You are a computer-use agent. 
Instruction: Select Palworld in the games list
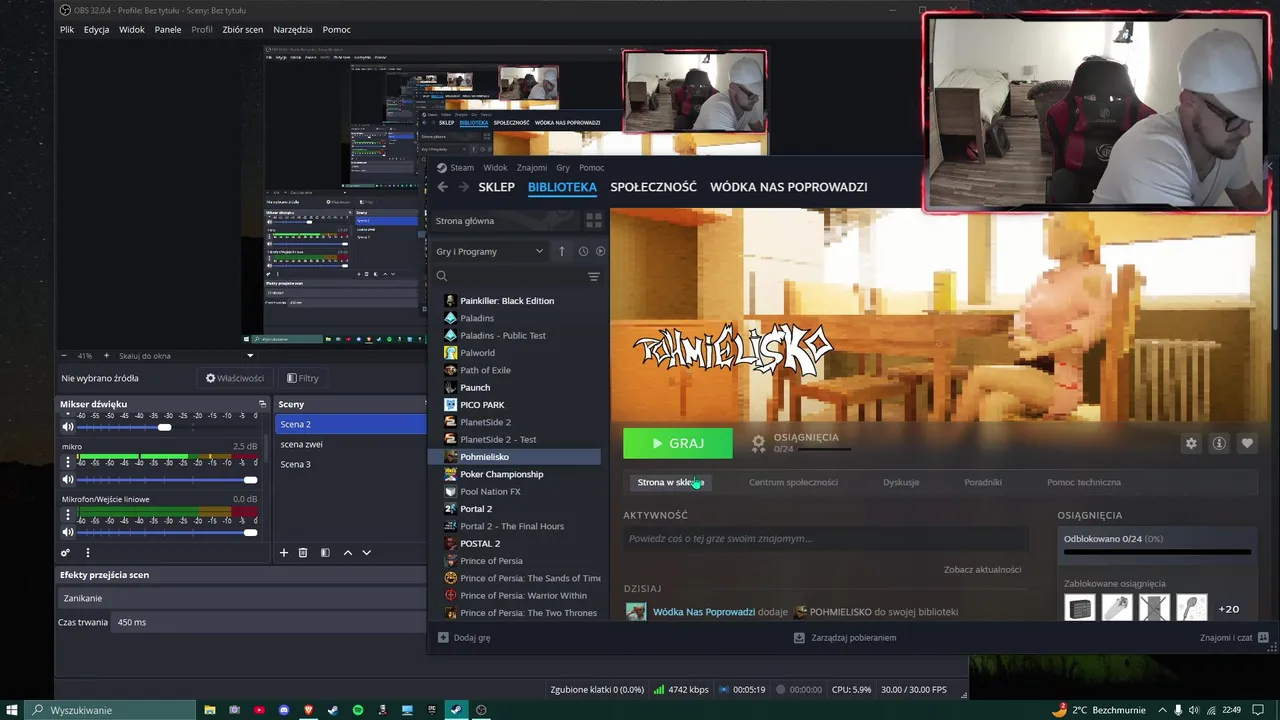514,353
